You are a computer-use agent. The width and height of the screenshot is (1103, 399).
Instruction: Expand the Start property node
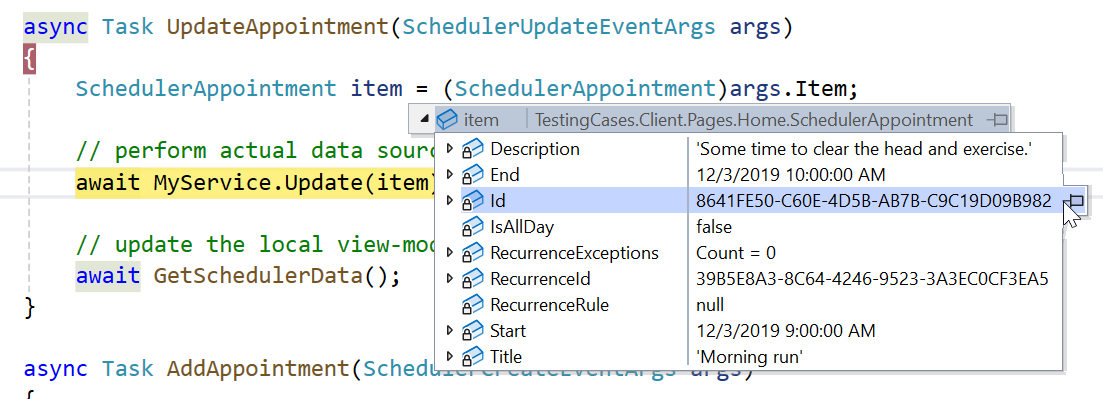[x=450, y=329]
